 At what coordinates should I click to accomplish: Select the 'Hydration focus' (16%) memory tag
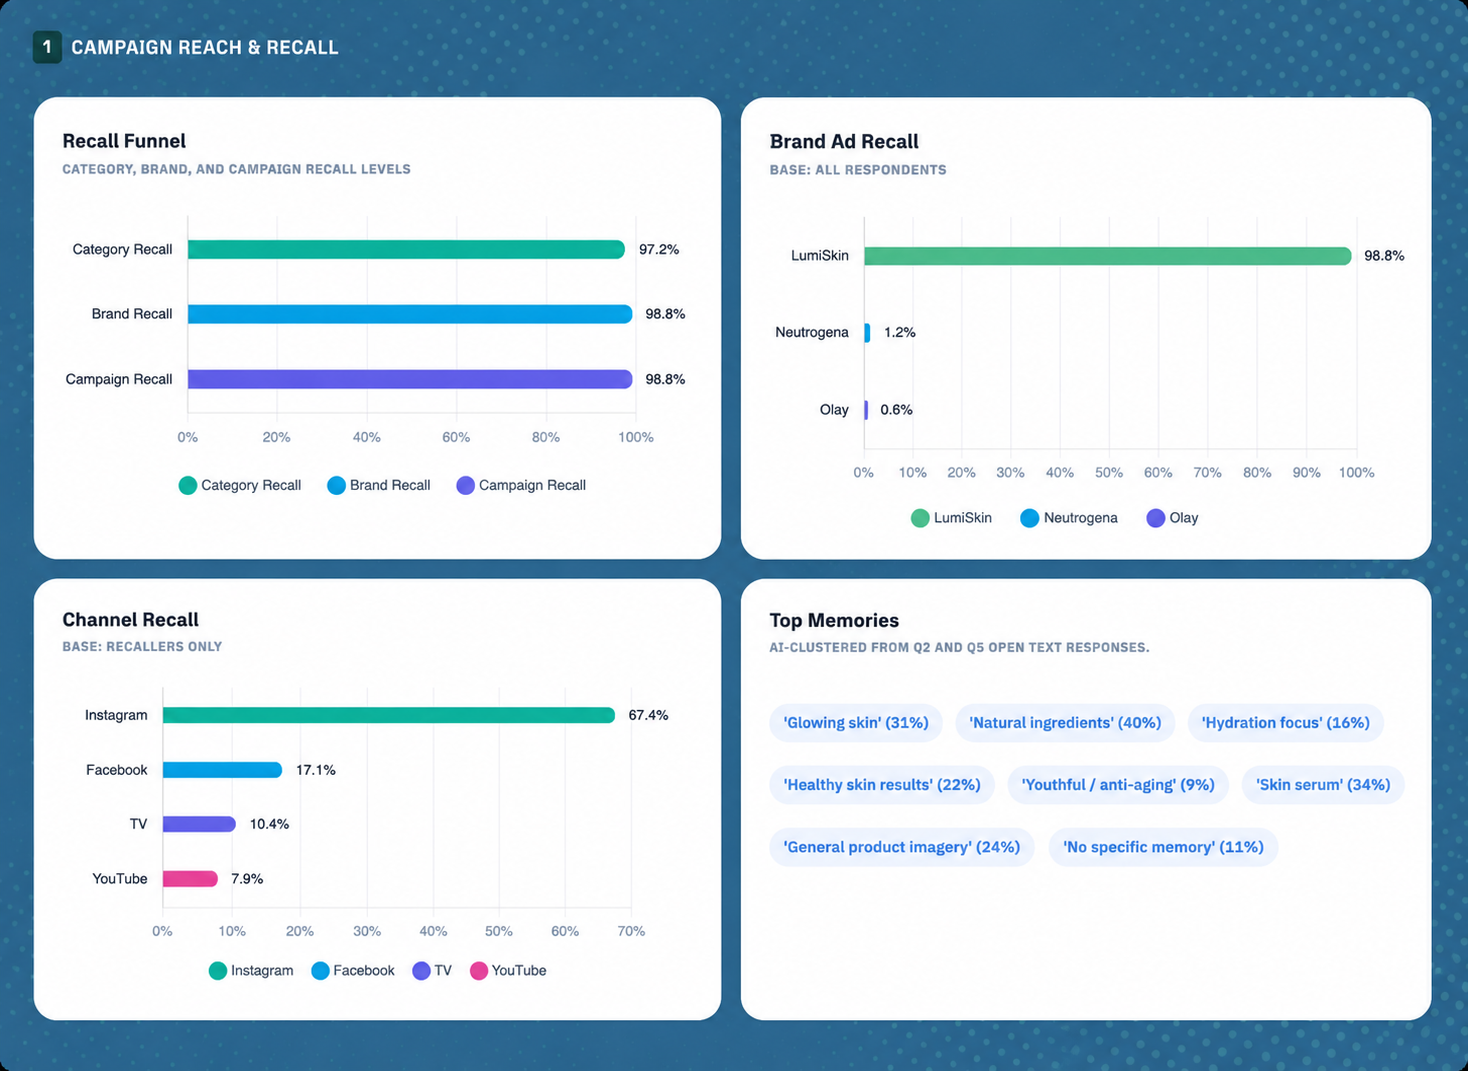[1285, 723]
